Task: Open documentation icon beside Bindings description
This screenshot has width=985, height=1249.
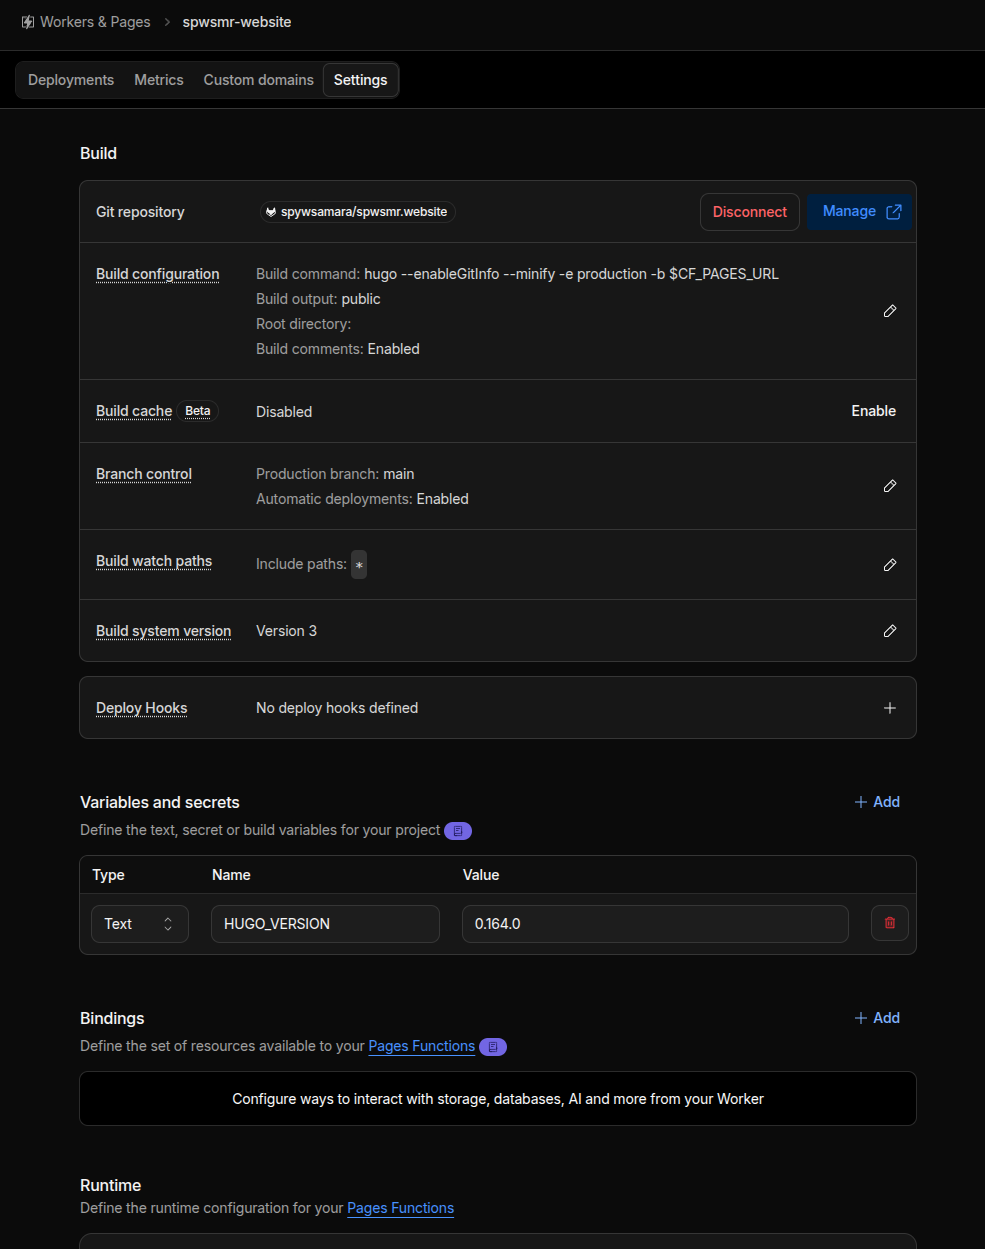Action: [x=493, y=1047]
